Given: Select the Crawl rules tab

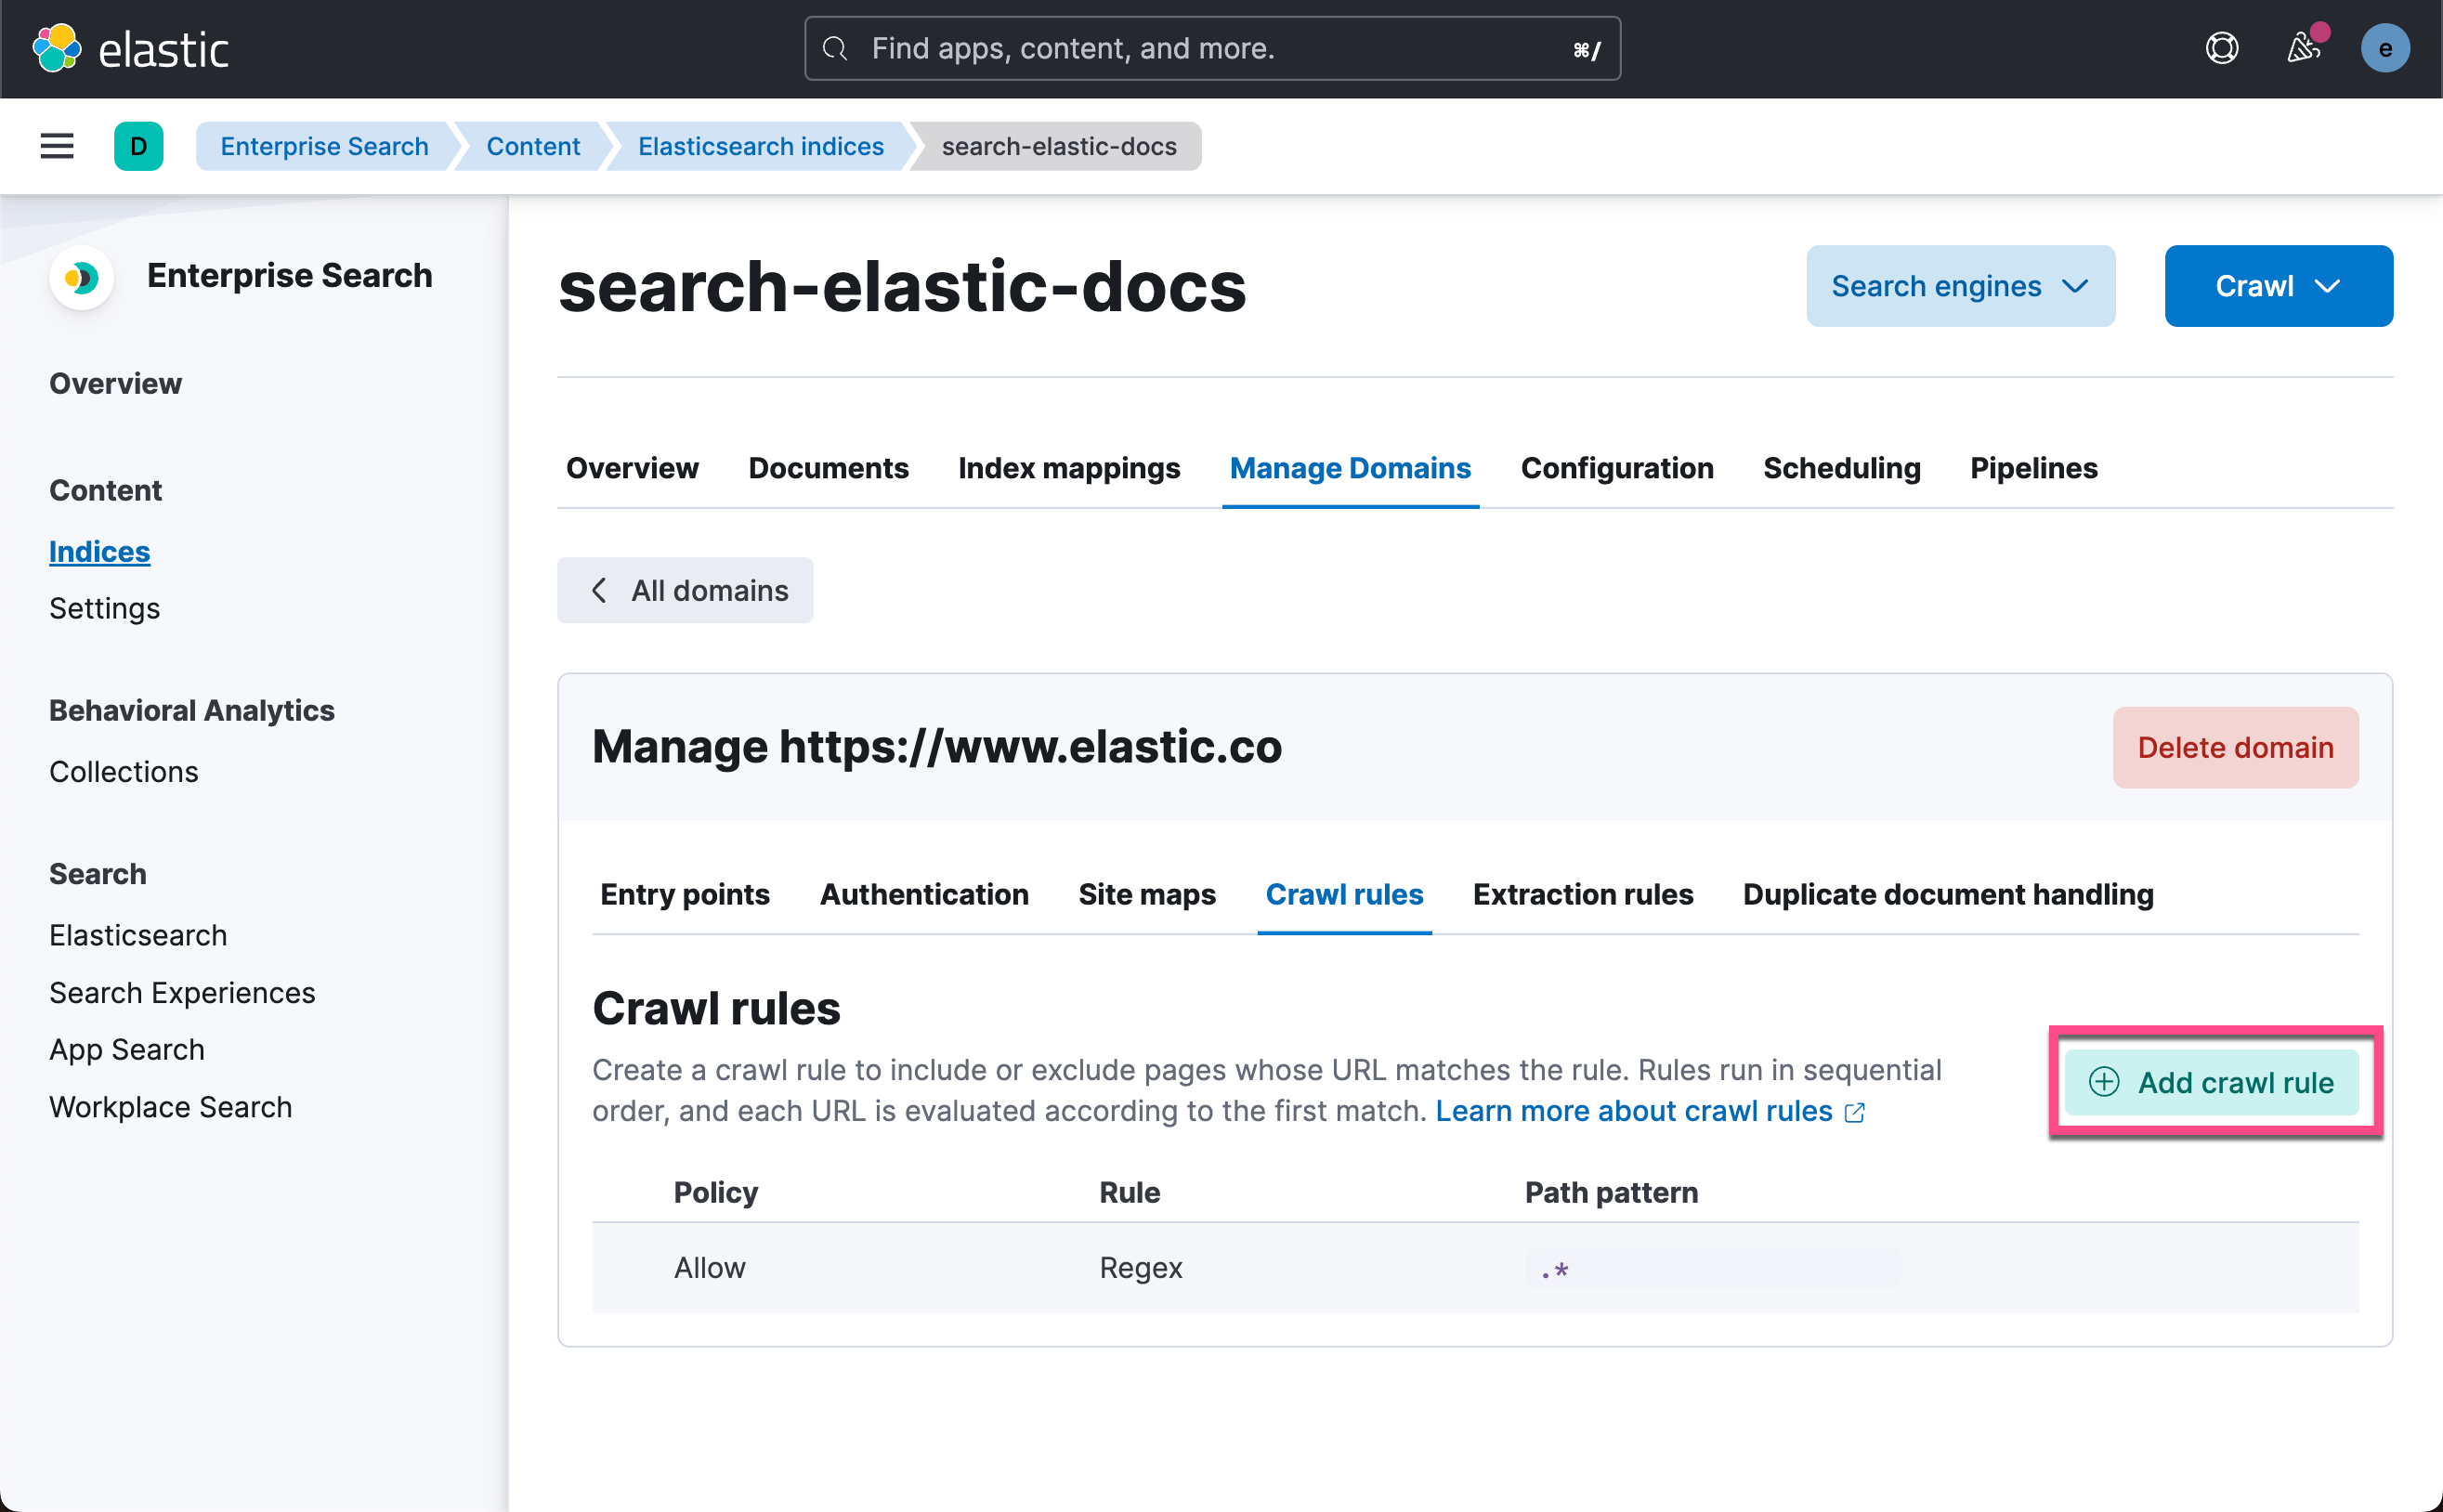Looking at the screenshot, I should tap(1343, 894).
